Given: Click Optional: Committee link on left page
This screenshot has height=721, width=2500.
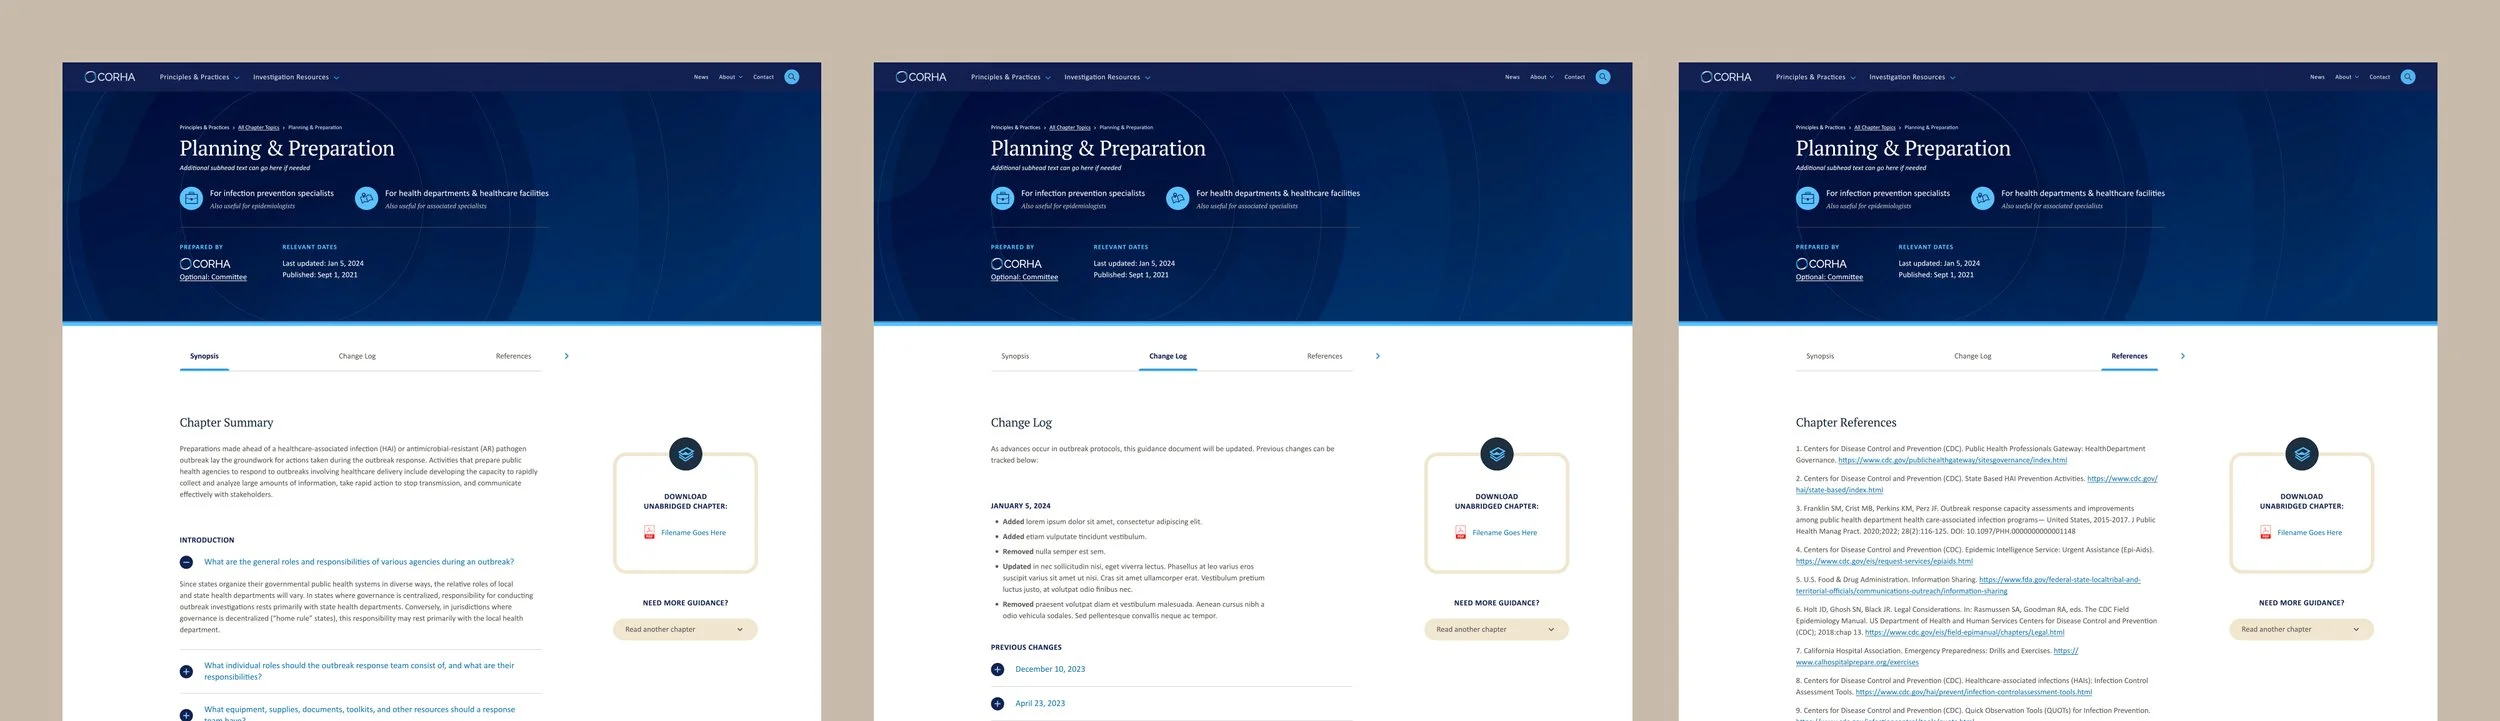Looking at the screenshot, I should [213, 278].
